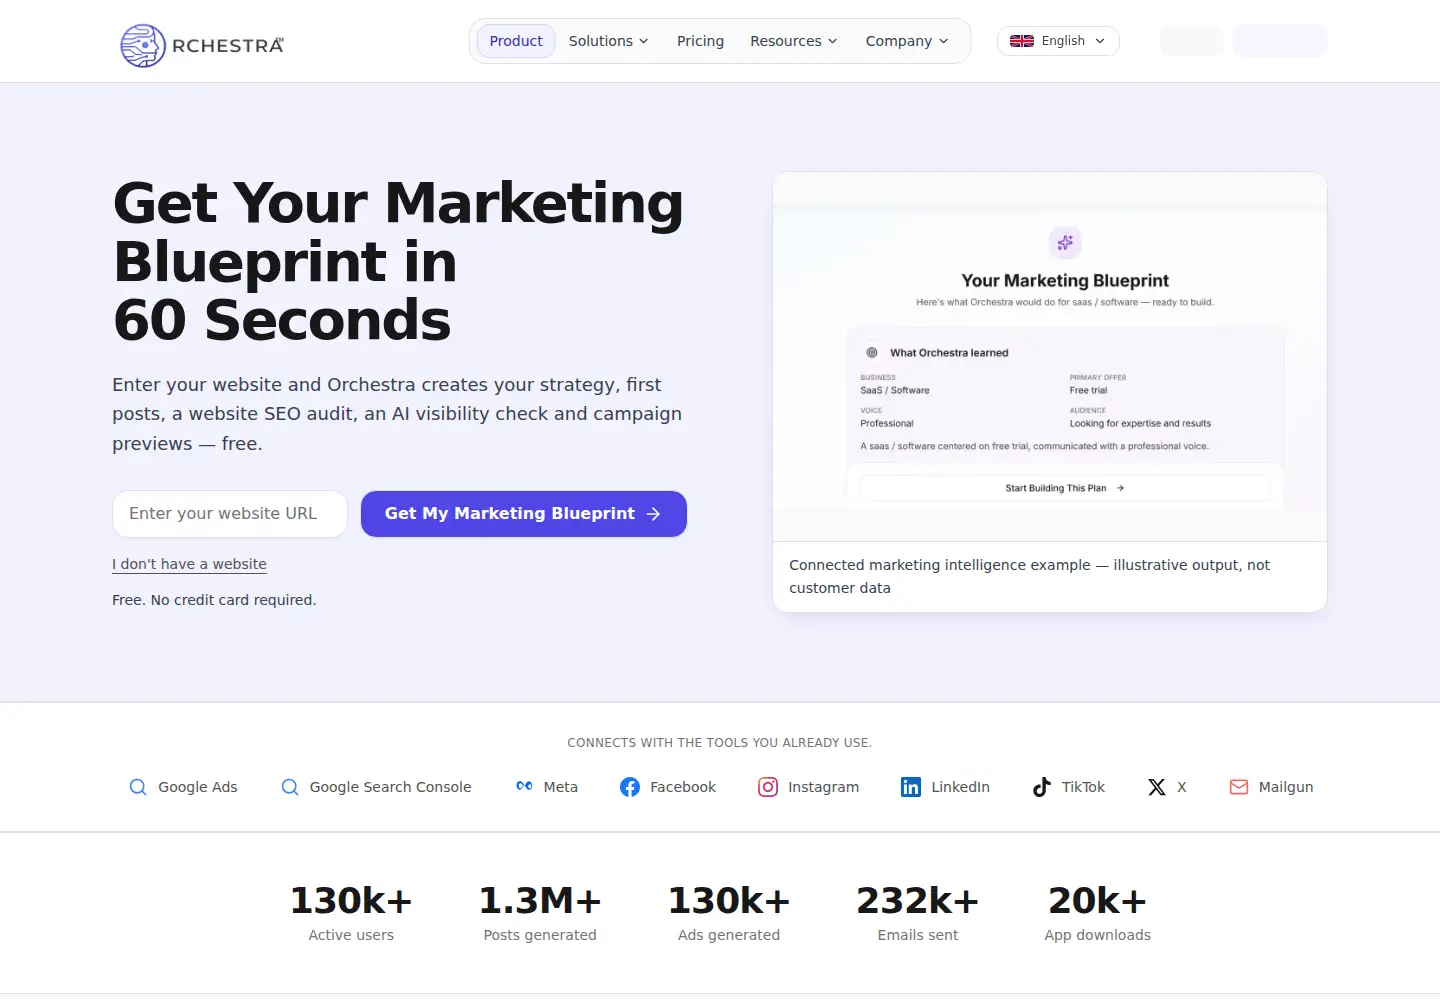Click the Orchestra logo icon

[x=143, y=45]
